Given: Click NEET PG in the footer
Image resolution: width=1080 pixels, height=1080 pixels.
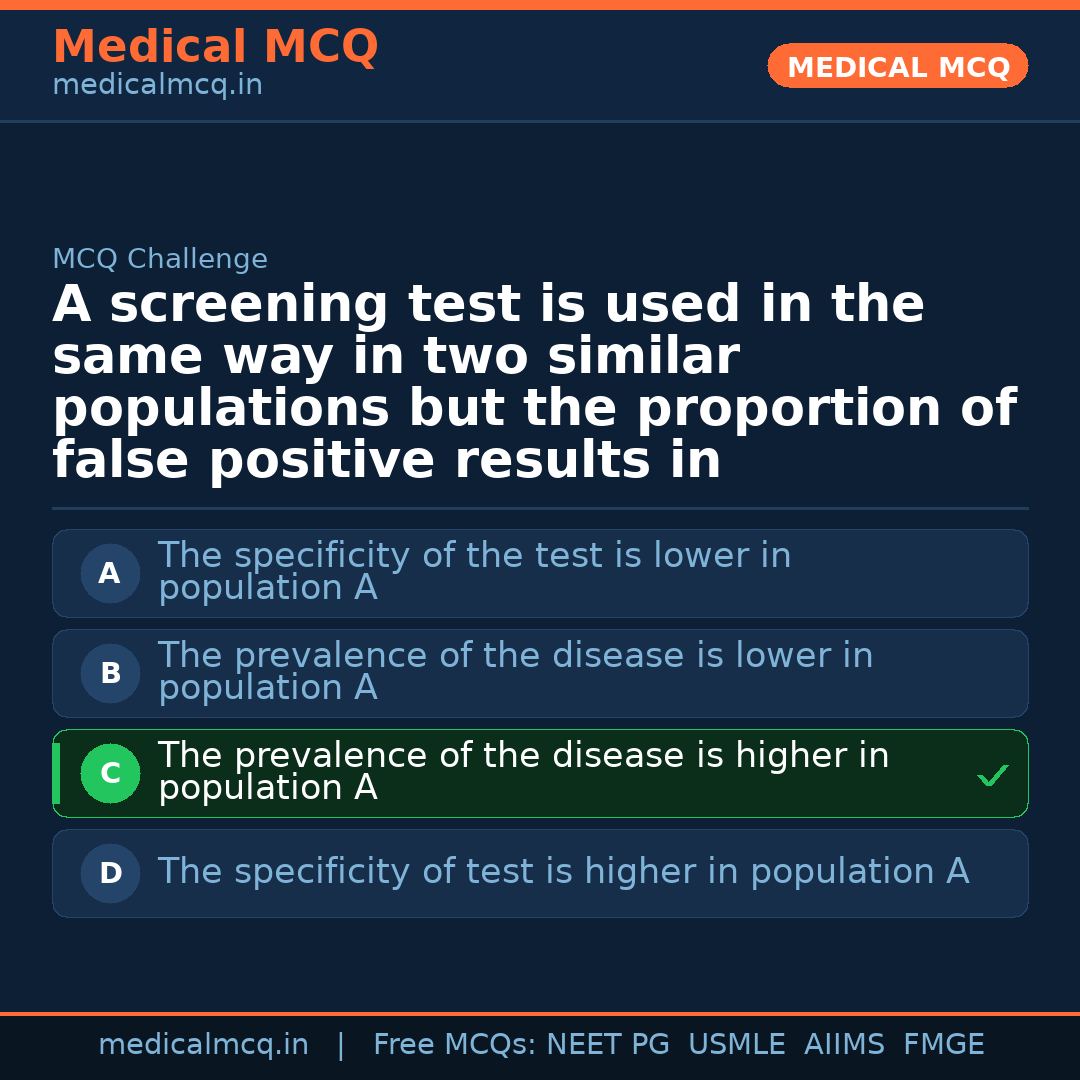Looking at the screenshot, I should [608, 1045].
